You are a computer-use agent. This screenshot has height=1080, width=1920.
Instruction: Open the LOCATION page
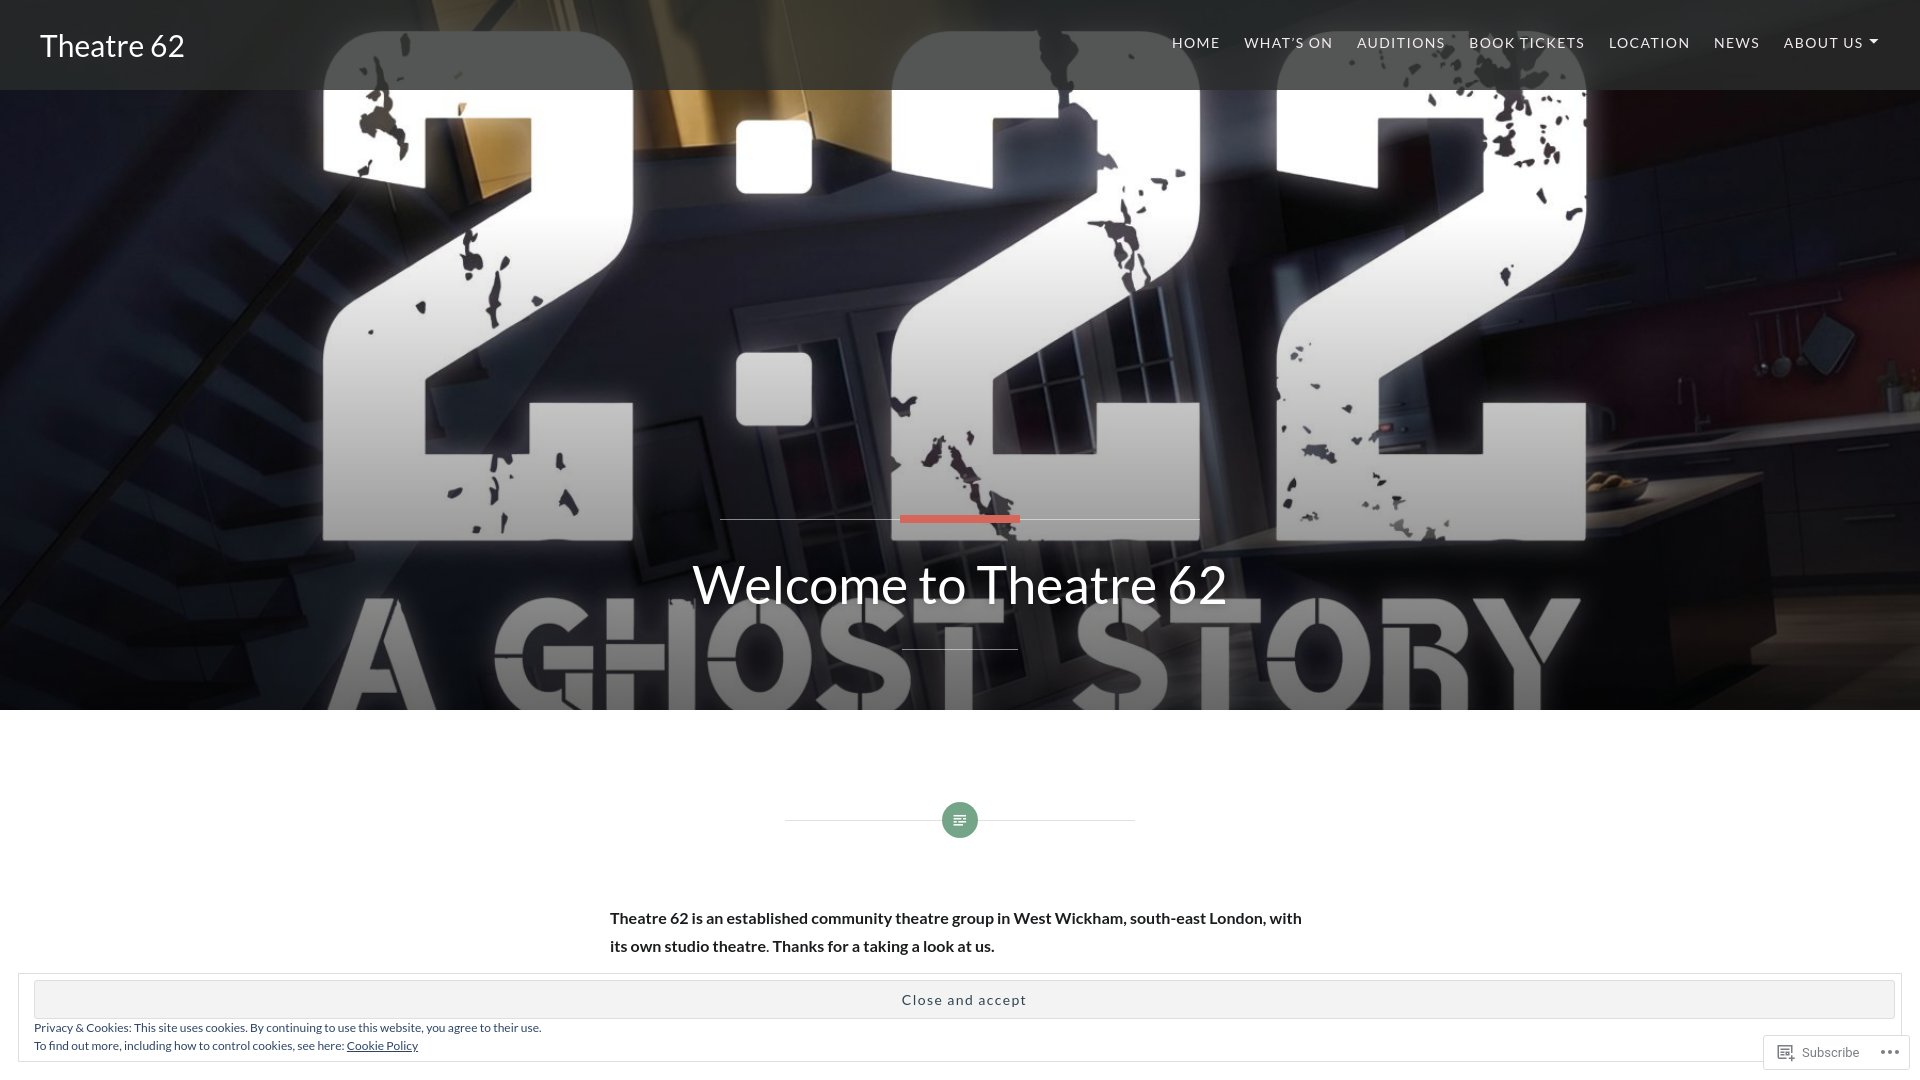click(x=1649, y=43)
